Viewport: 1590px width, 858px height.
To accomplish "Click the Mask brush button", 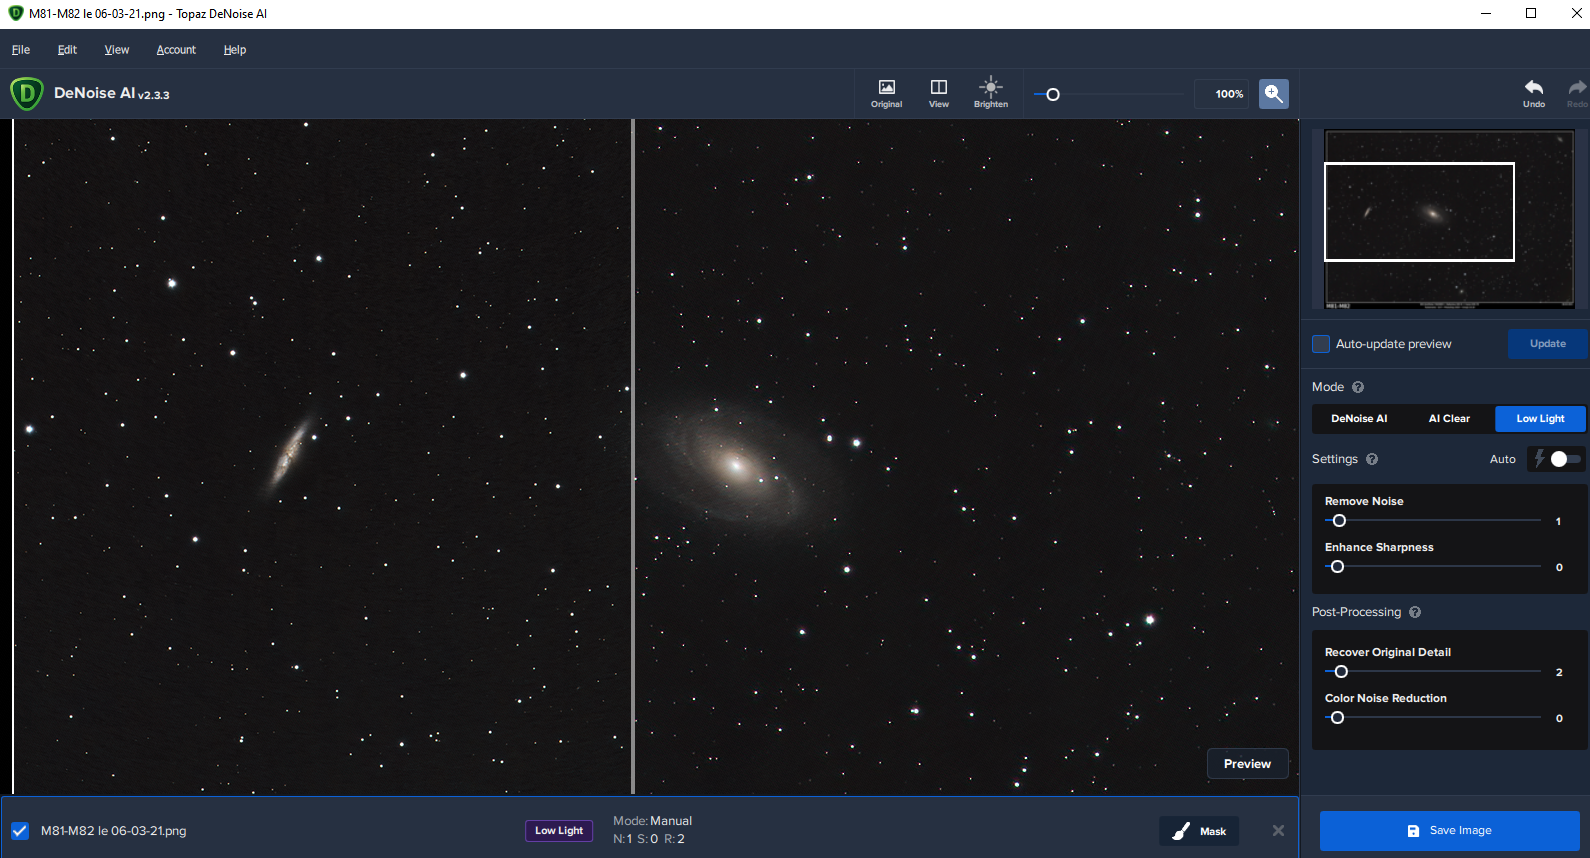I will coord(1199,831).
